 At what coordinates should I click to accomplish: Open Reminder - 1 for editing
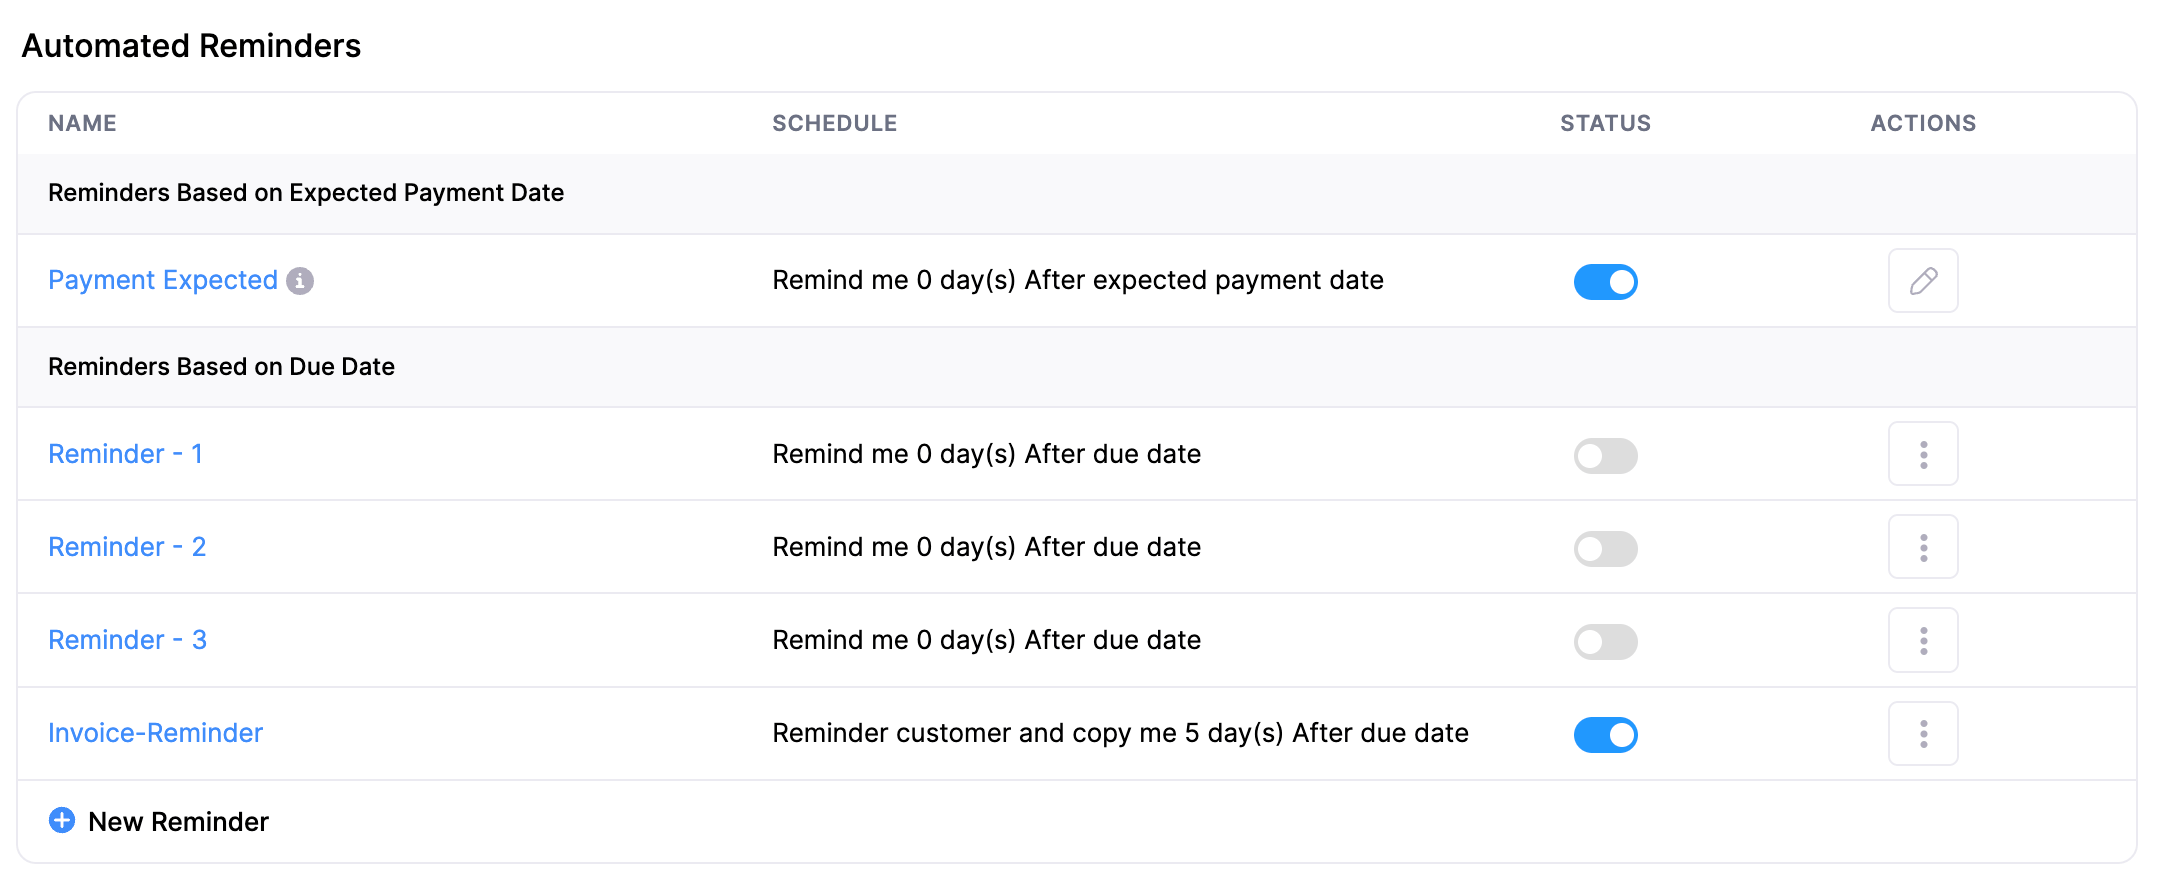click(126, 453)
